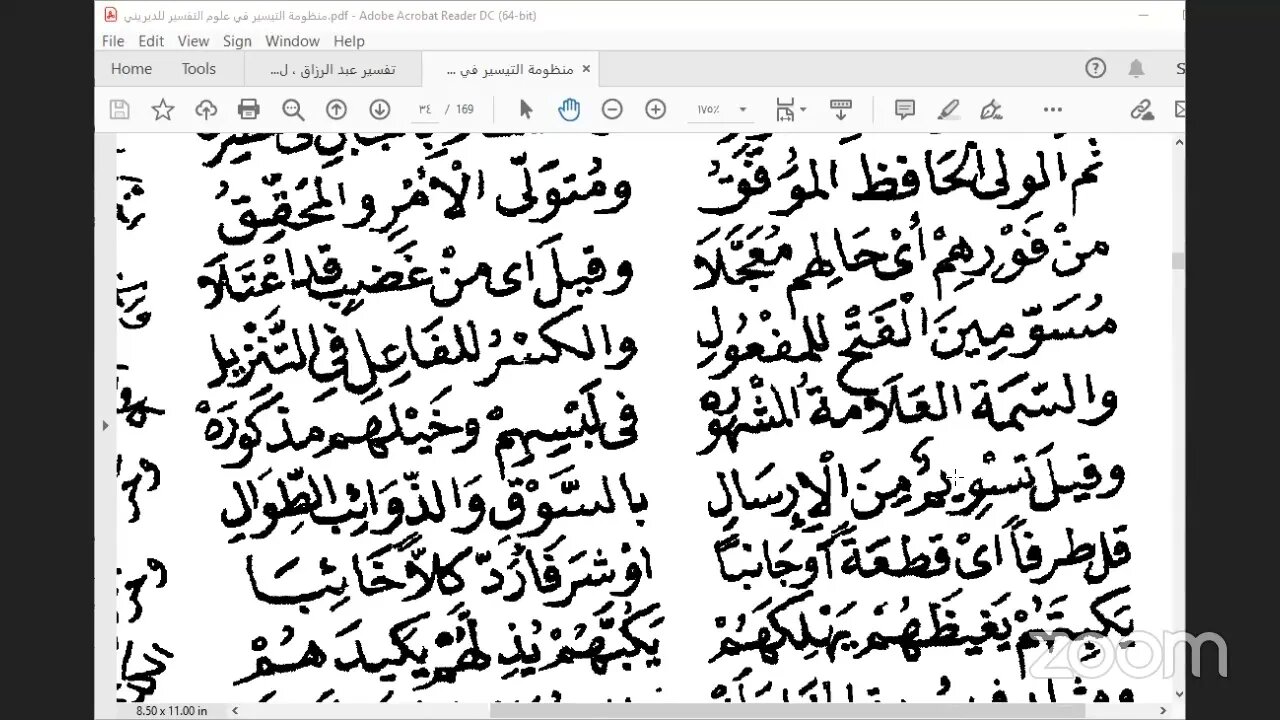
Task: Click the 8.50 x 11.00 in page size
Action: pos(171,711)
